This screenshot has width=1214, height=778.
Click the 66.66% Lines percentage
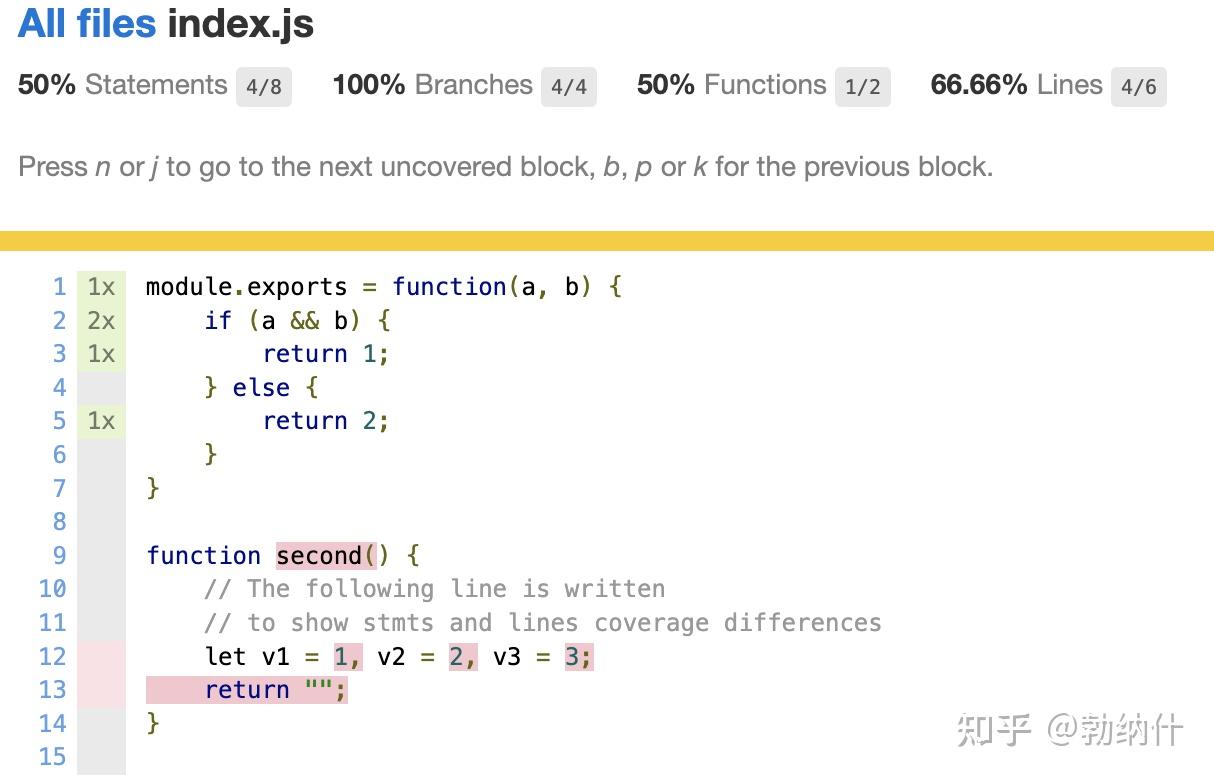[978, 85]
